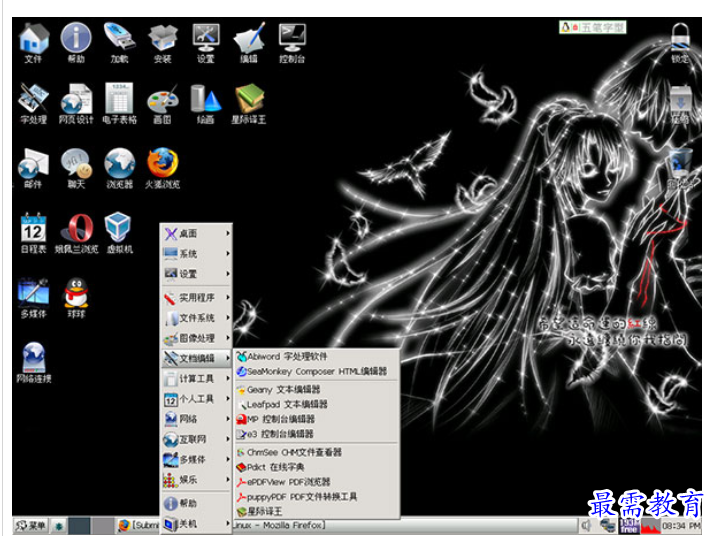The width and height of the screenshot is (712, 536).
Task: Launch the 火狐浏览 Firefox desktop icon
Action: (162, 168)
